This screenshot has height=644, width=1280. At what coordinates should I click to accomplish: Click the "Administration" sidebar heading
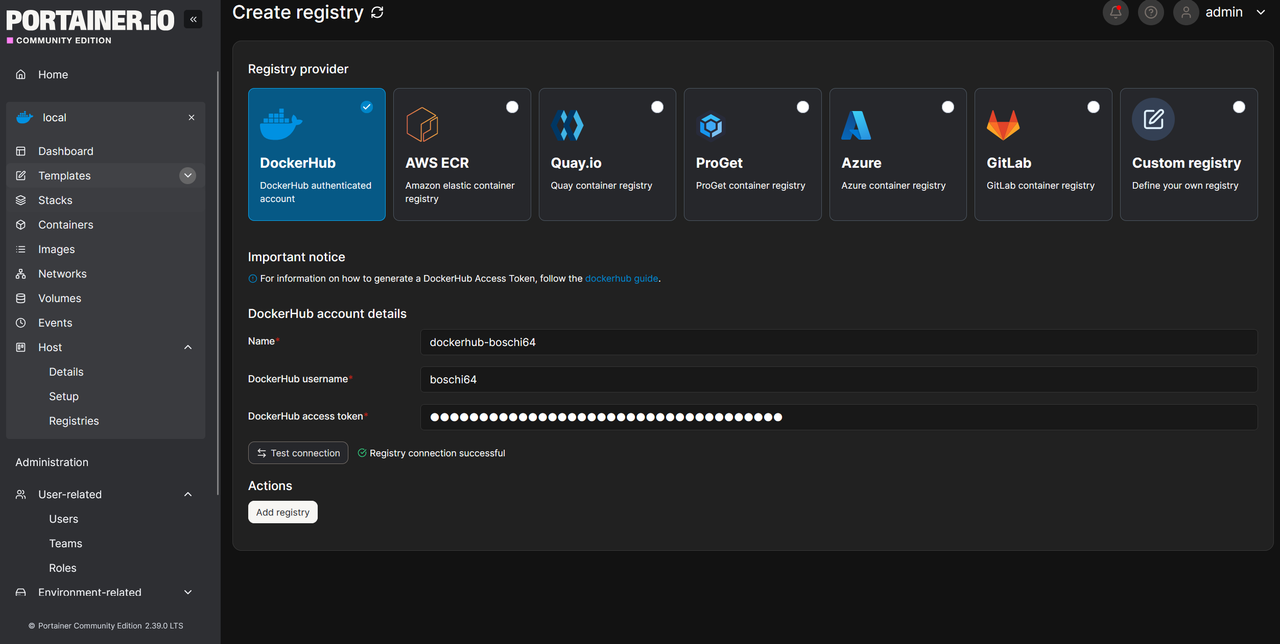(x=52, y=462)
